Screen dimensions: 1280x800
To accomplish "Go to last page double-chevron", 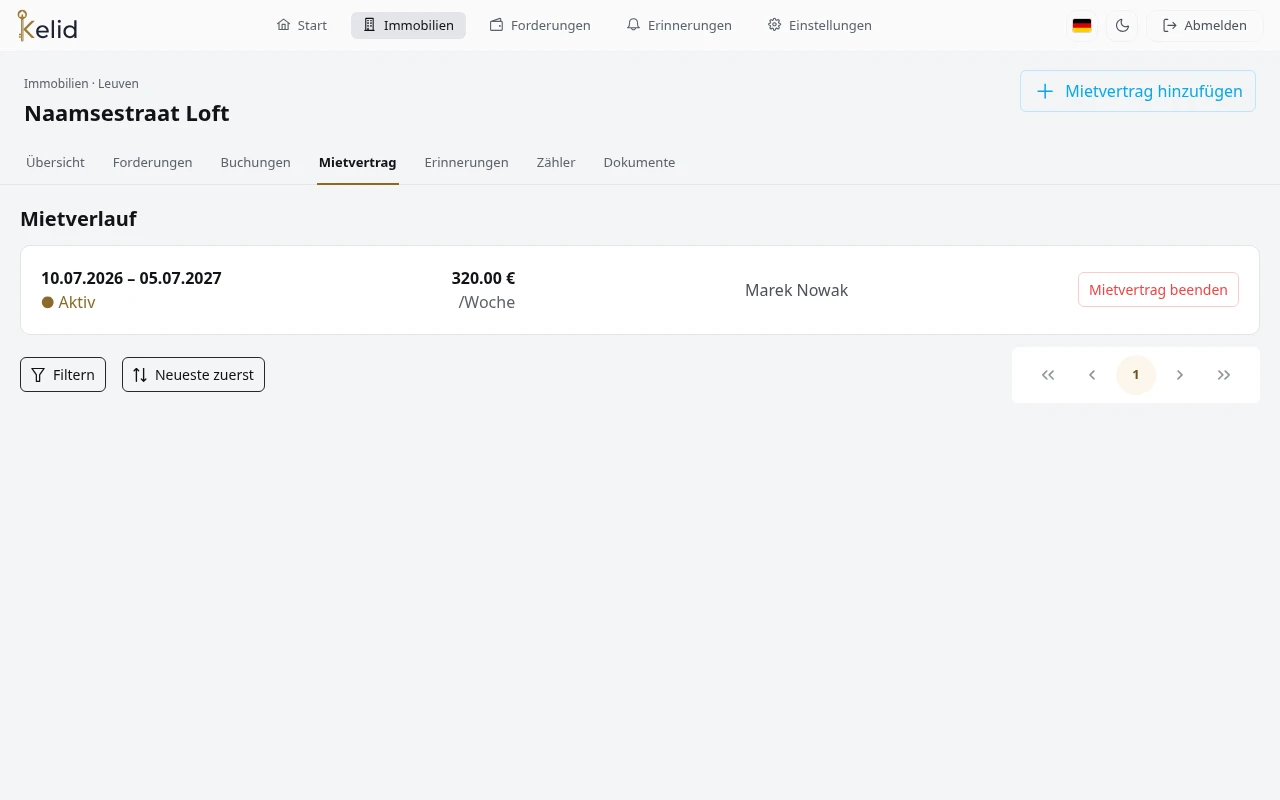I will pos(1224,375).
